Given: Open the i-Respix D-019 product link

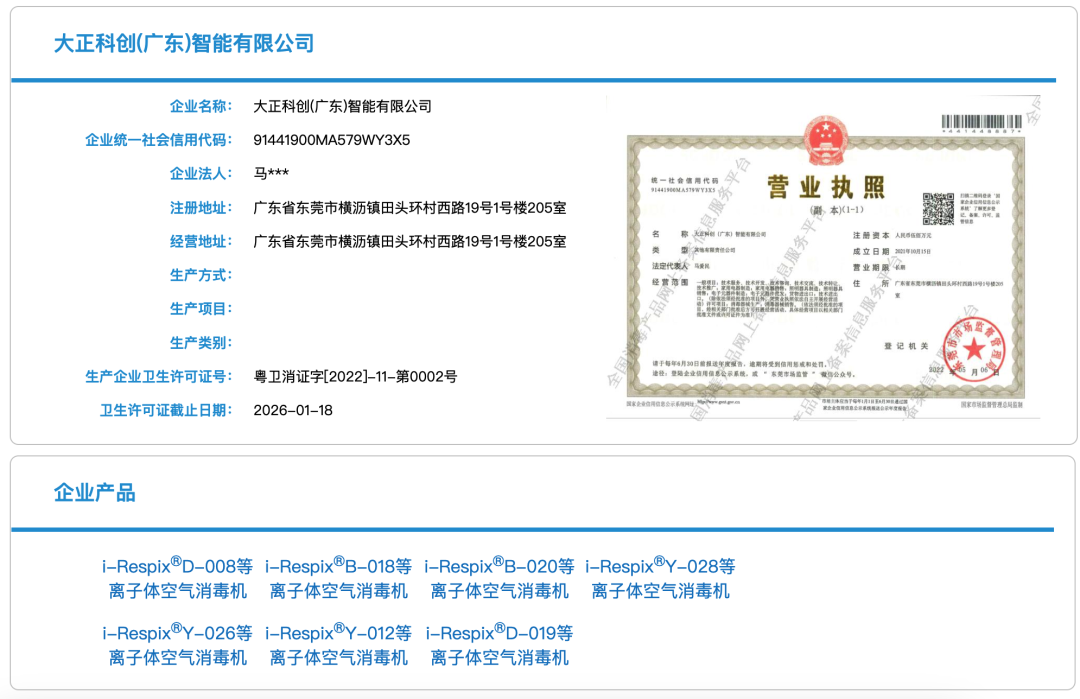Looking at the screenshot, I should point(499,645).
